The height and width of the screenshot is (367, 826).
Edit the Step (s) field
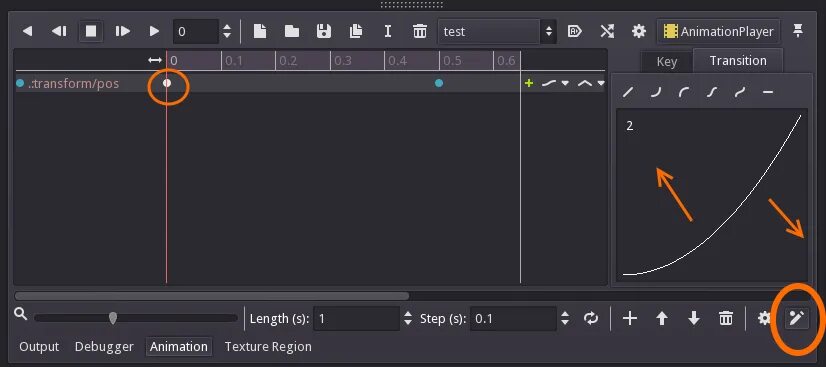tap(513, 319)
